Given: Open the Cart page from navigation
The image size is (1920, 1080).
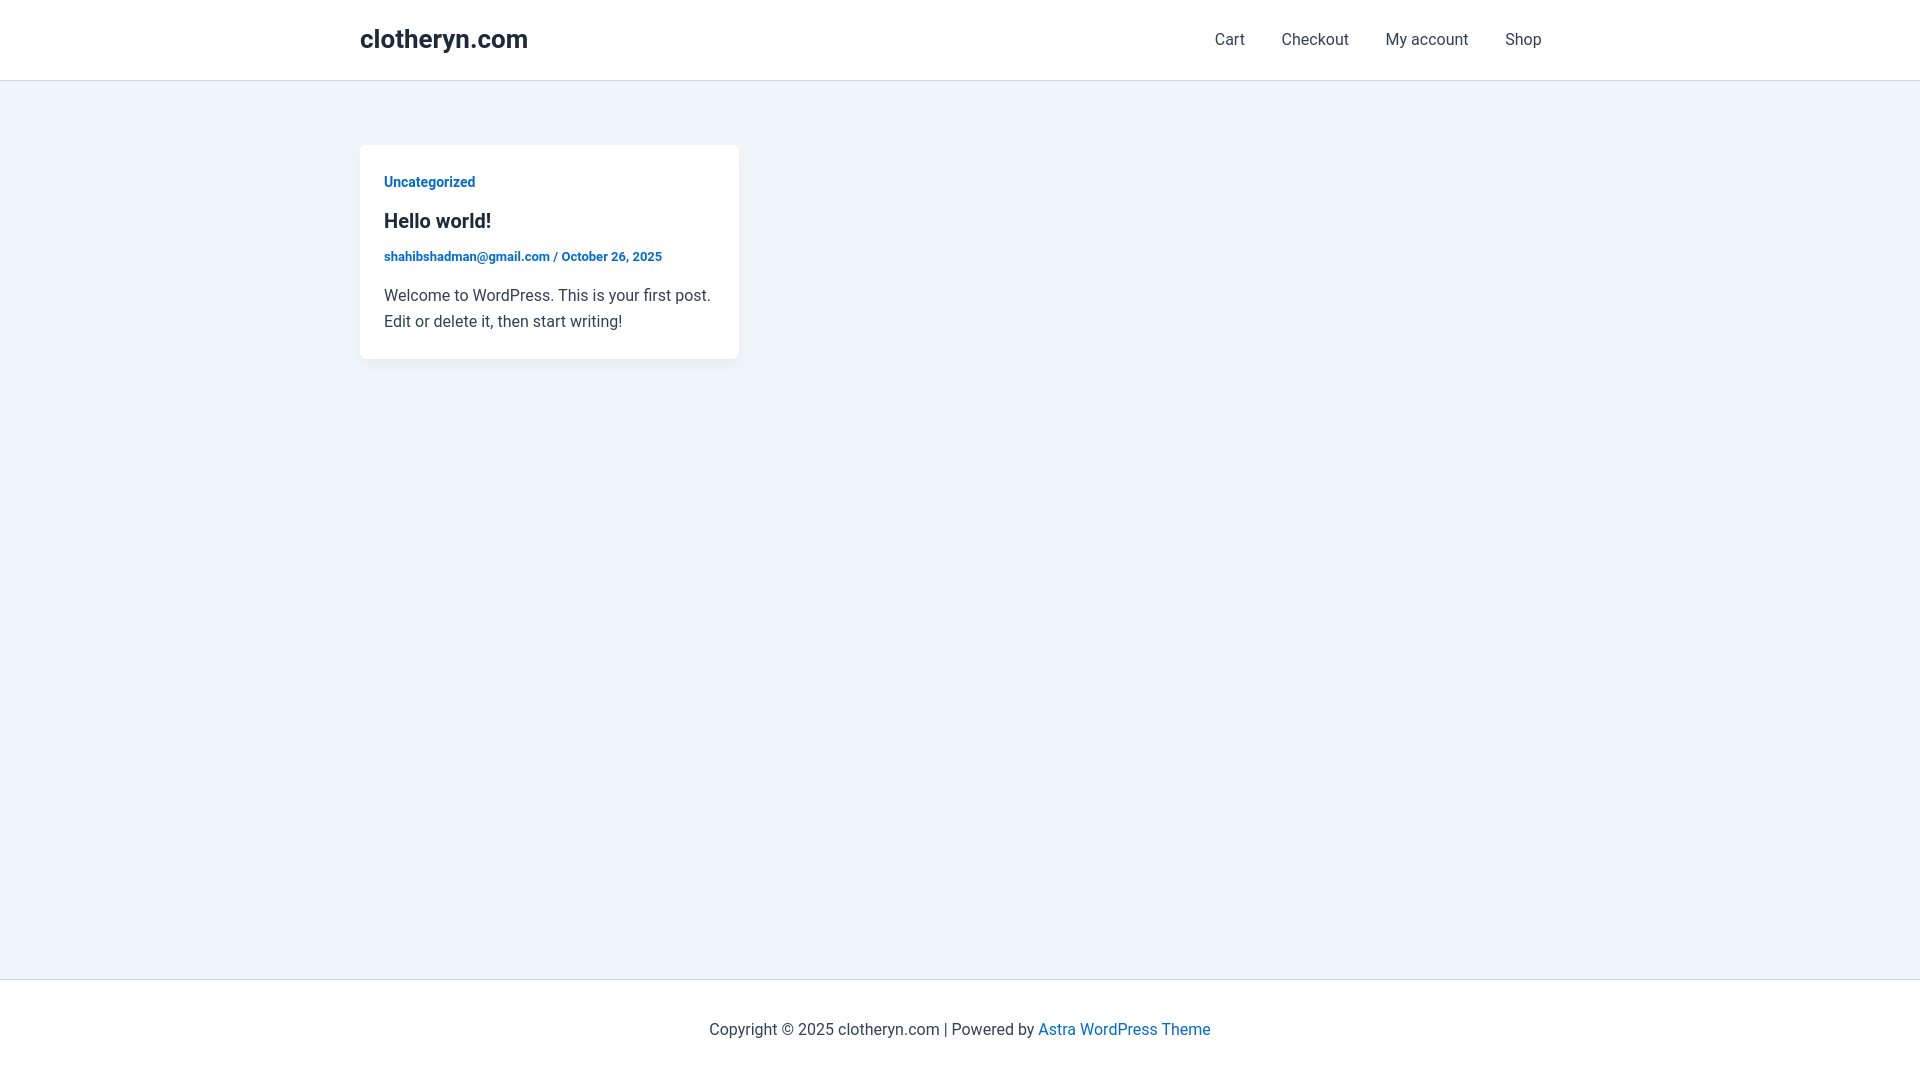Looking at the screenshot, I should pos(1229,40).
